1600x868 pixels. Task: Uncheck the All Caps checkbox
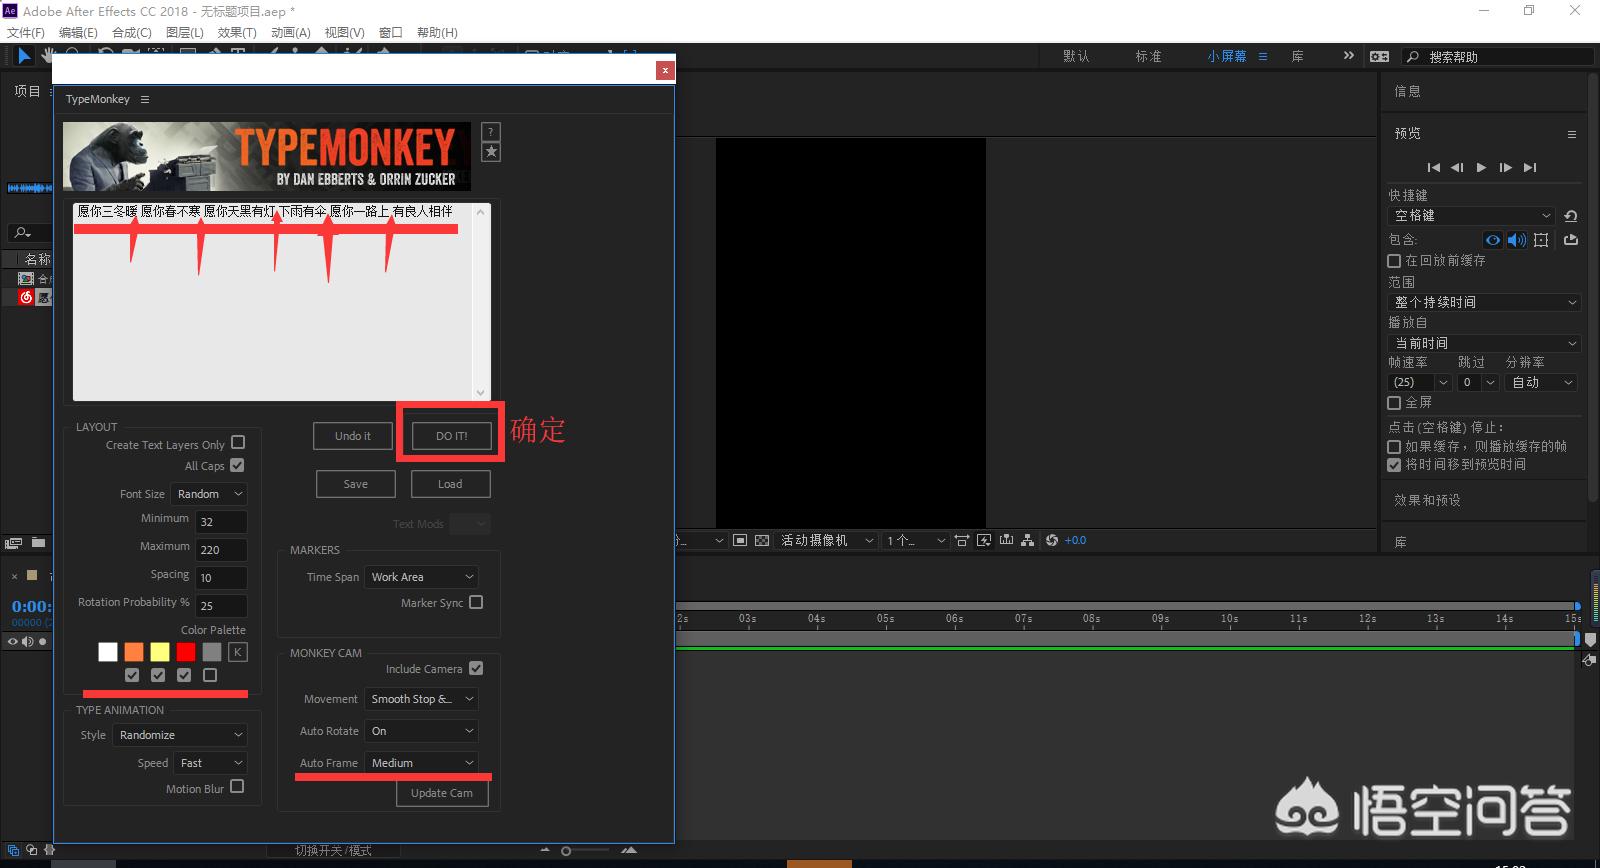pos(237,465)
